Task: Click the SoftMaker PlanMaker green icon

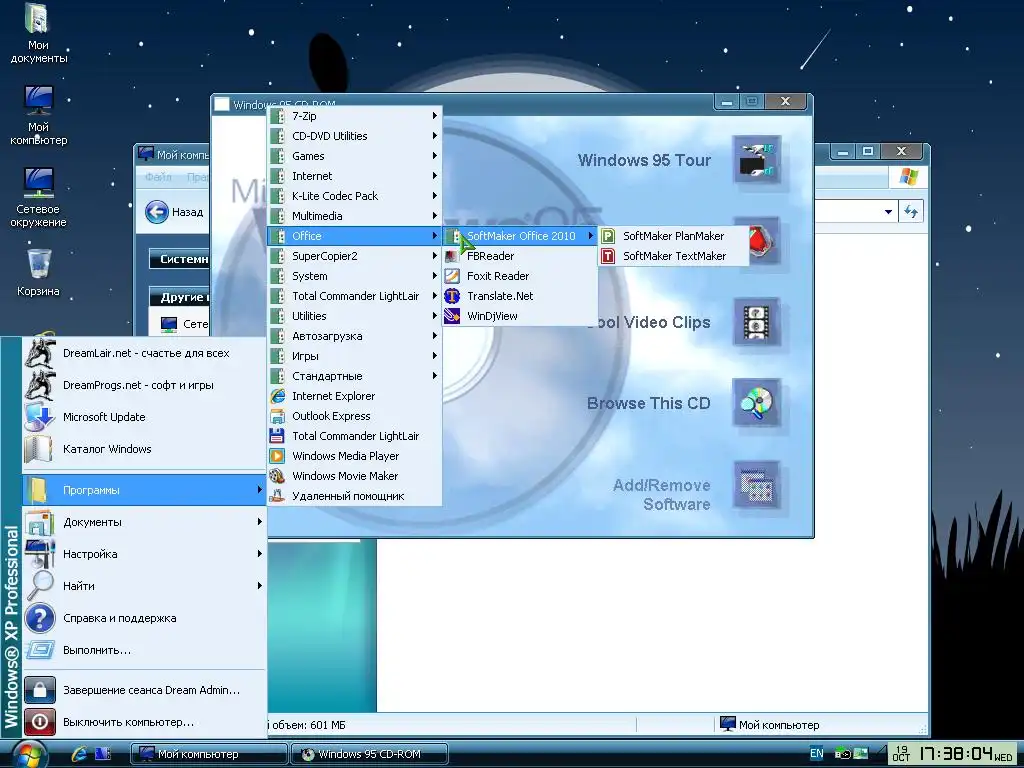Action: tap(608, 236)
